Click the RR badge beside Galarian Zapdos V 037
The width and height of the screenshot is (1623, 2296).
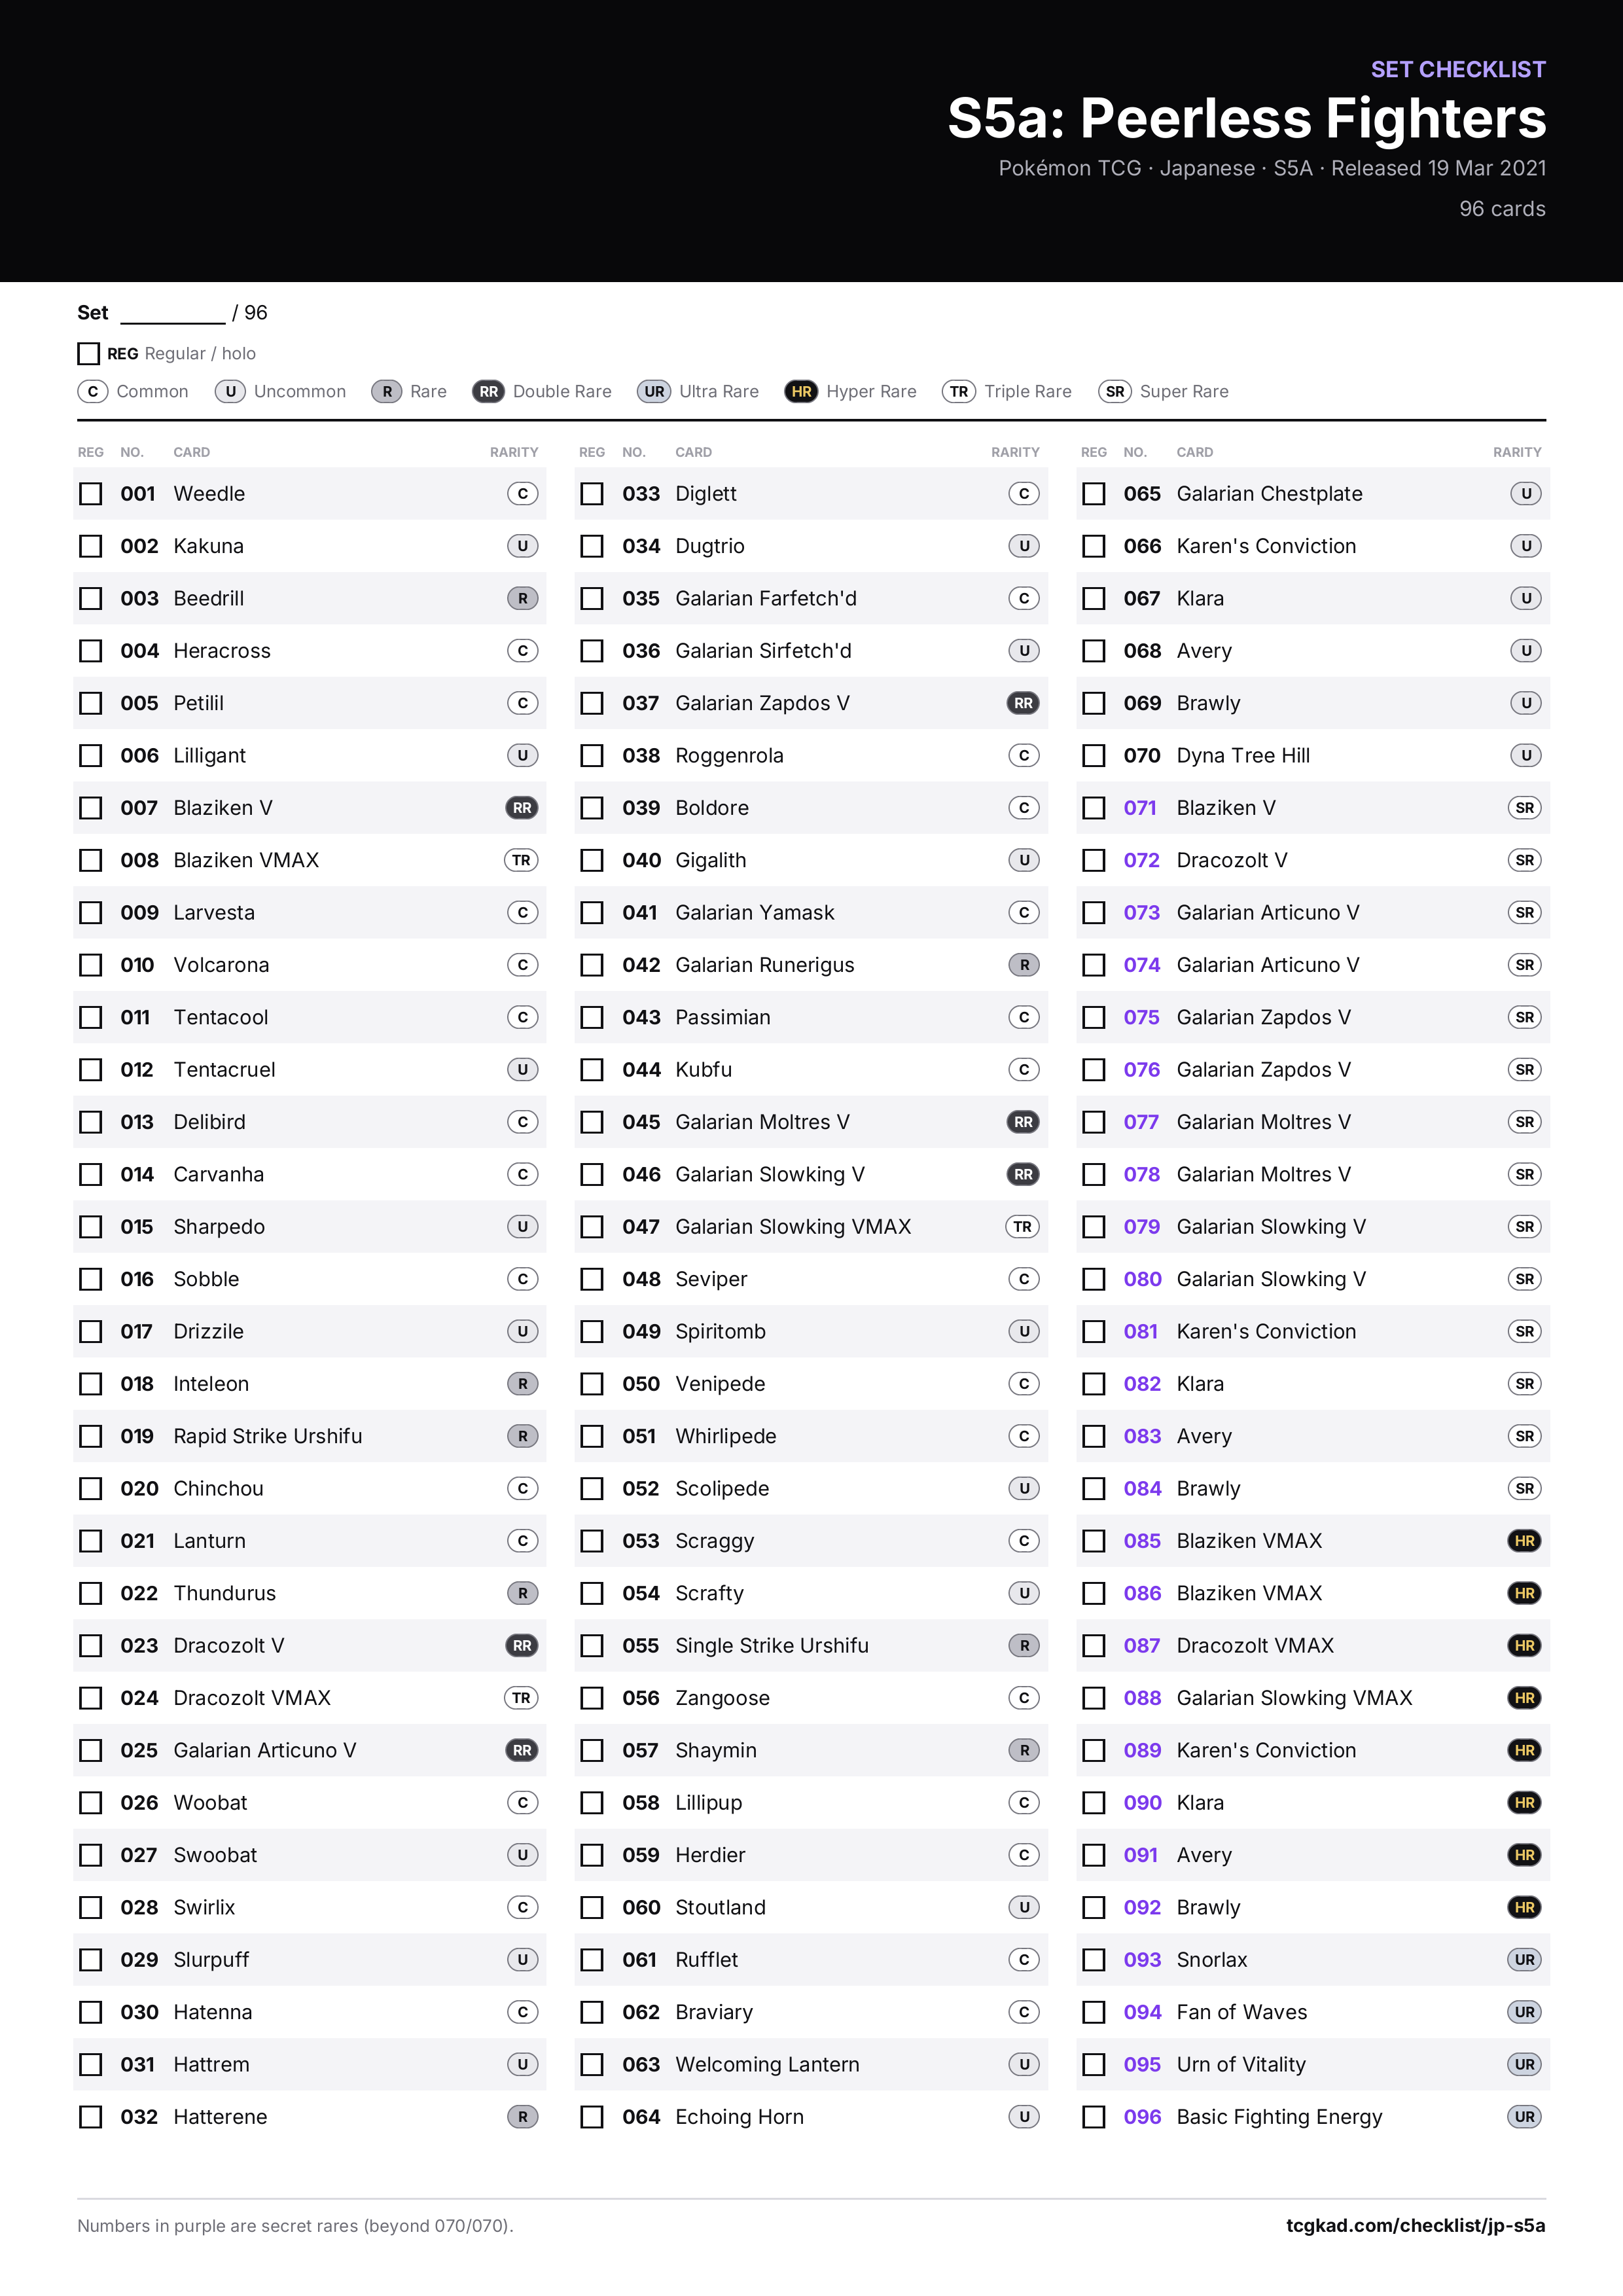(1023, 703)
